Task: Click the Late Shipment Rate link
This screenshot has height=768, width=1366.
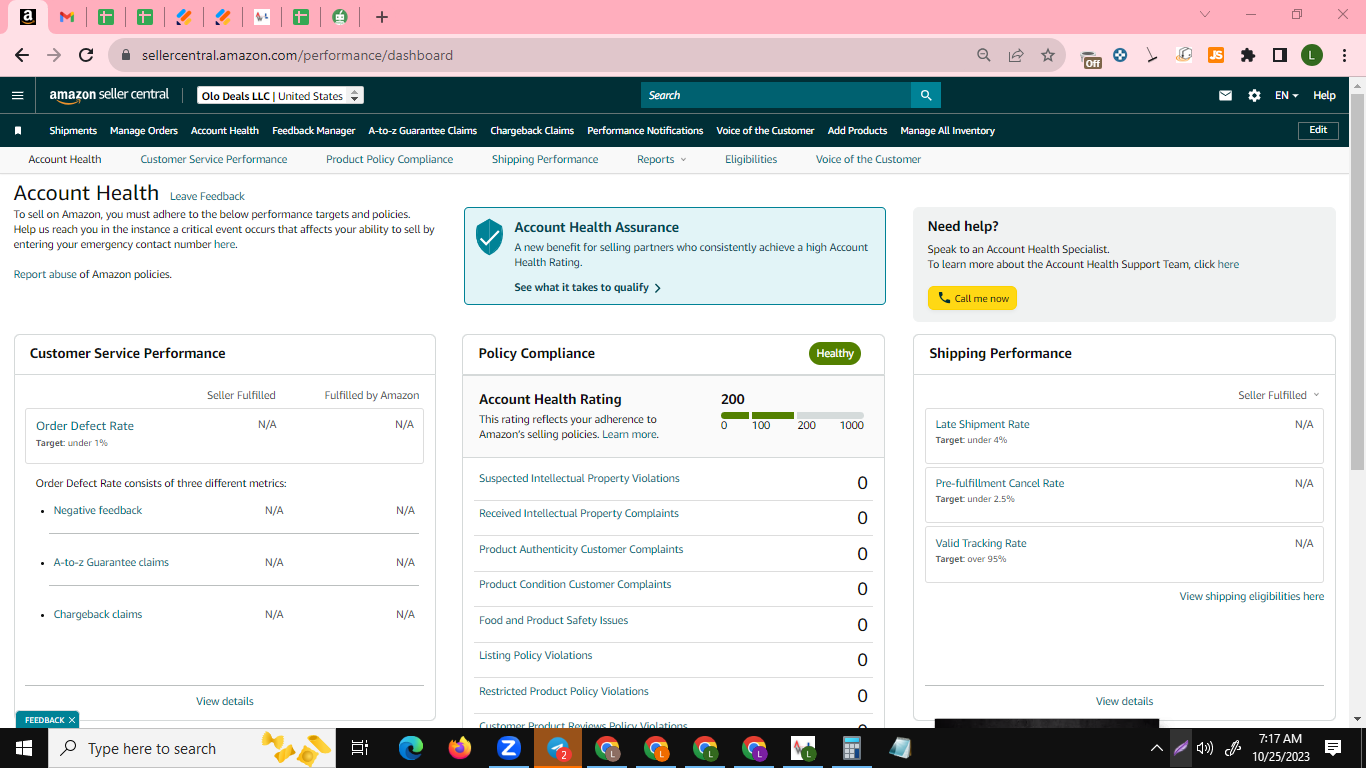Action: click(x=982, y=424)
